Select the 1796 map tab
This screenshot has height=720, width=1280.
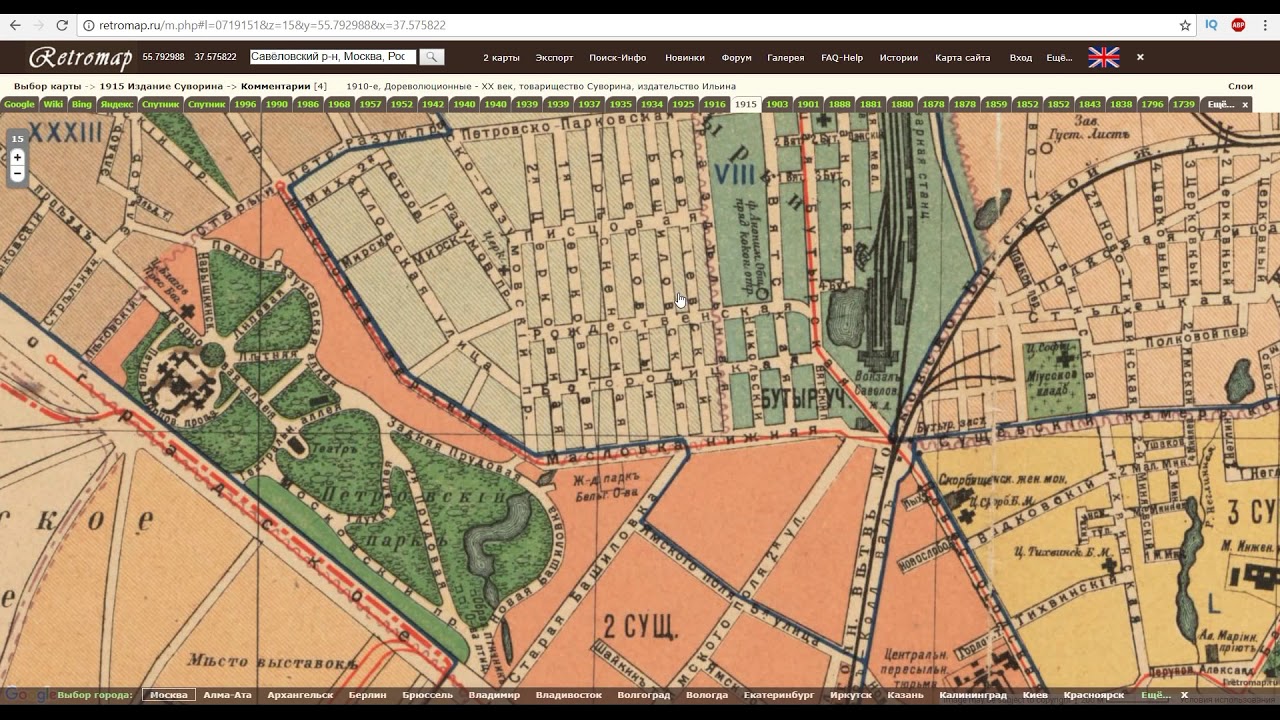coord(1152,104)
